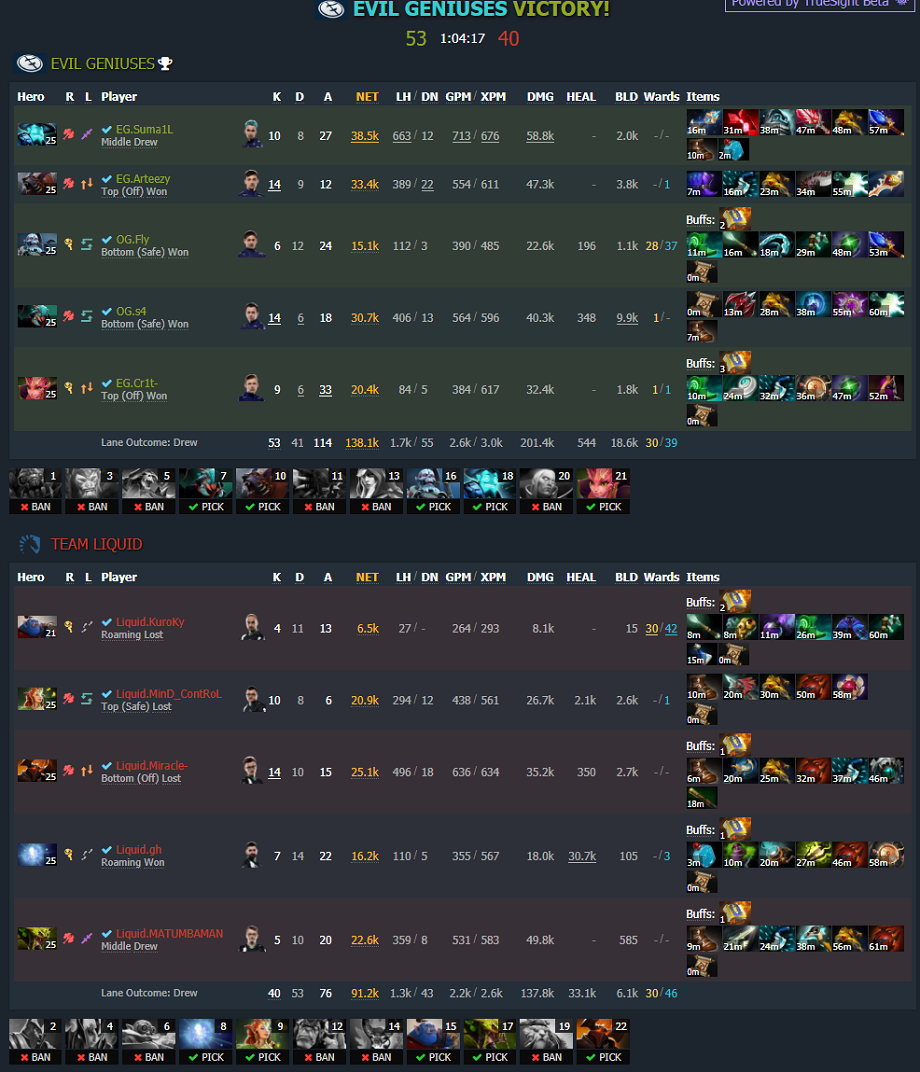
Task: Sort Team Liquid table by GPM
Action: [x=458, y=577]
